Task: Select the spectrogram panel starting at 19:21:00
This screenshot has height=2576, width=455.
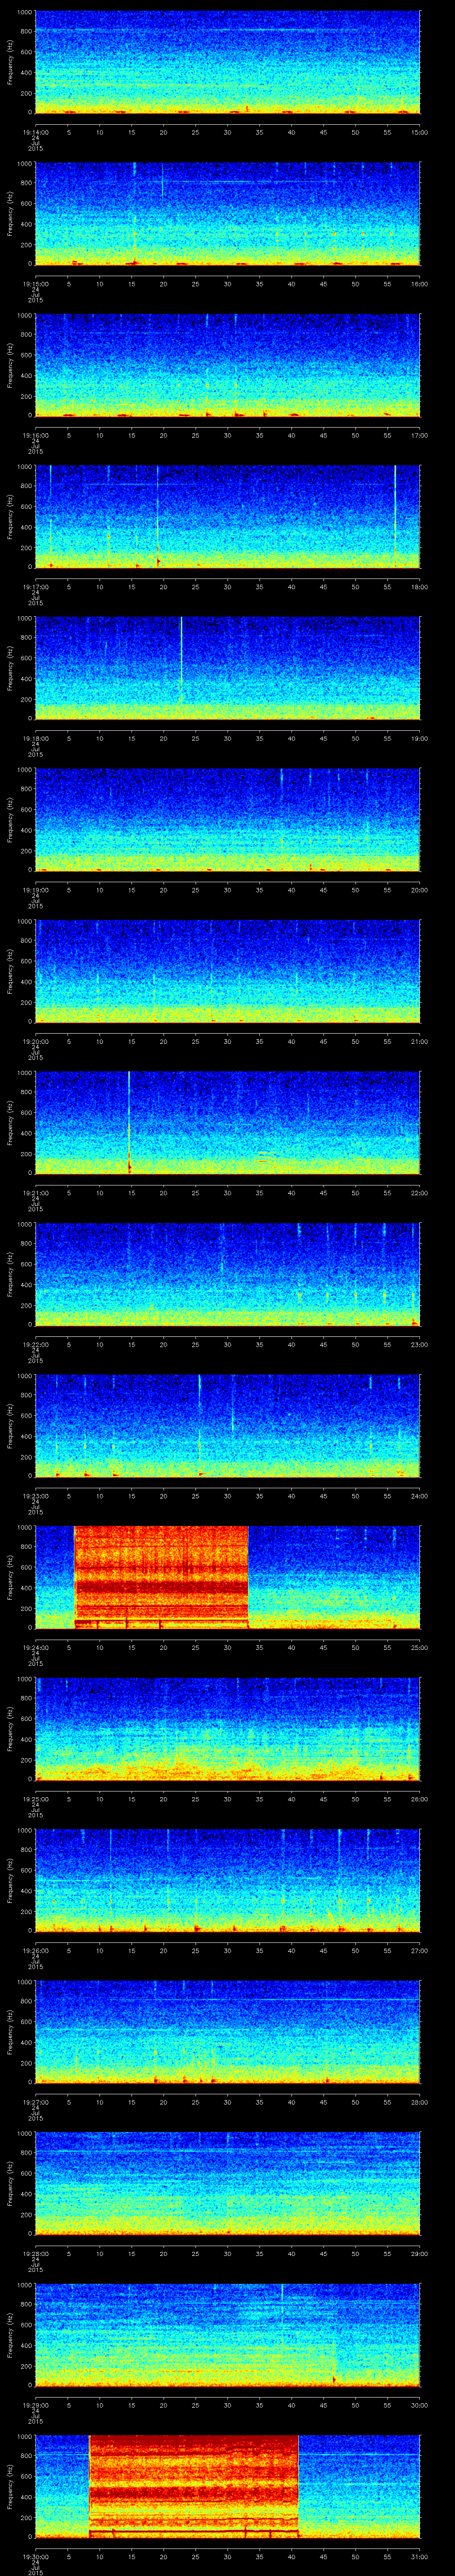Action: point(227,1123)
